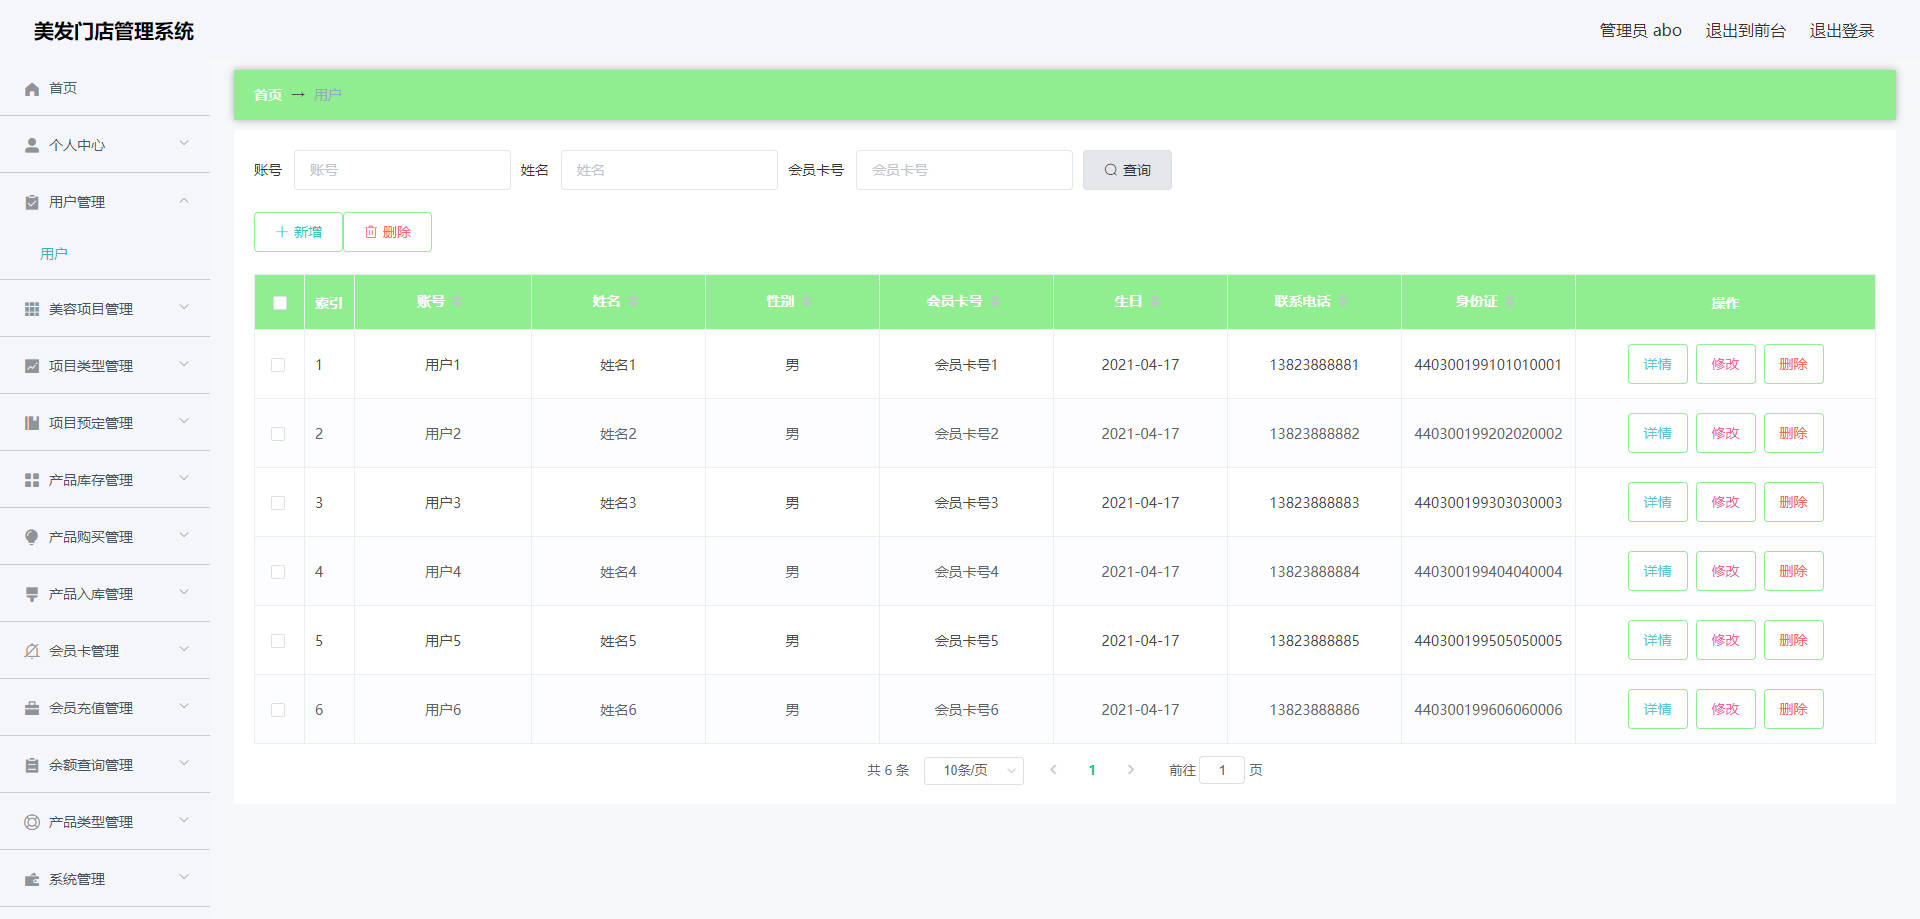Expand the 会员卡管理 menu chevron
Screen dimensions: 1920x919
coord(184,650)
